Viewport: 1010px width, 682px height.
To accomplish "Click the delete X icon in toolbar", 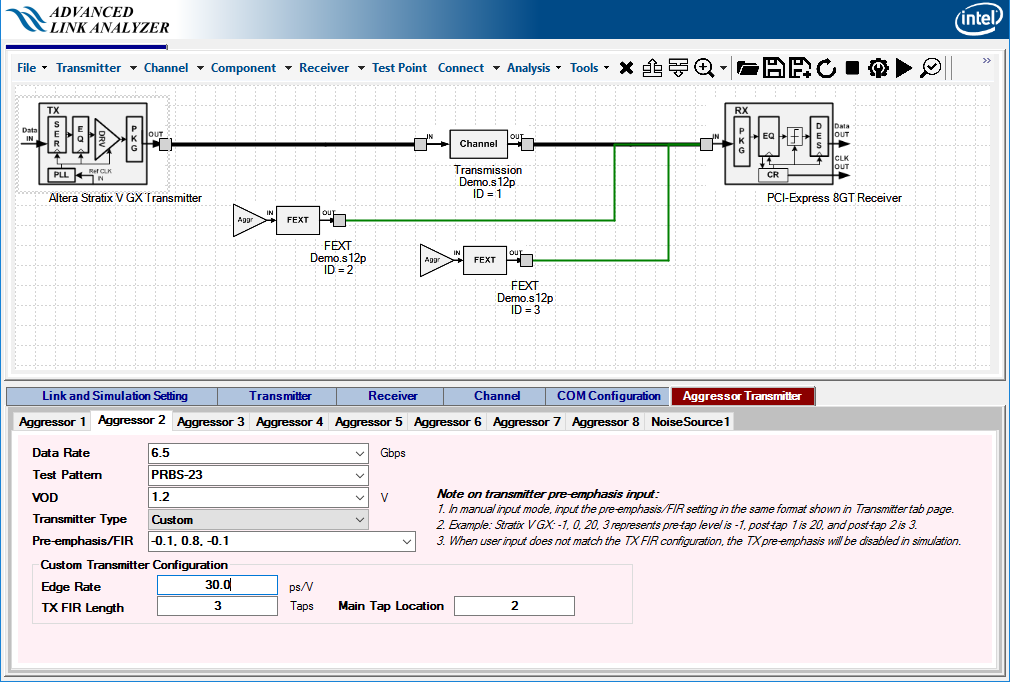I will tap(626, 68).
